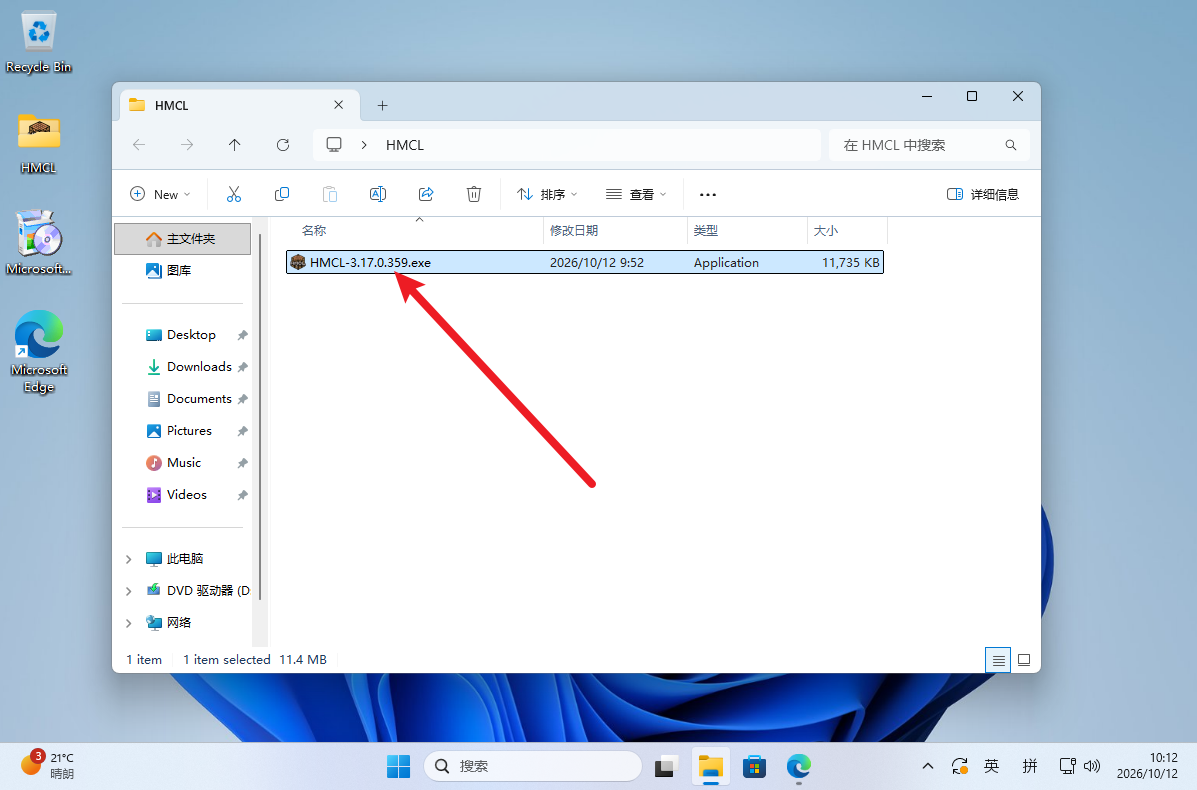Viewport: 1197px width, 790px height.
Task: Open volume control in system tray
Action: click(x=1092, y=766)
